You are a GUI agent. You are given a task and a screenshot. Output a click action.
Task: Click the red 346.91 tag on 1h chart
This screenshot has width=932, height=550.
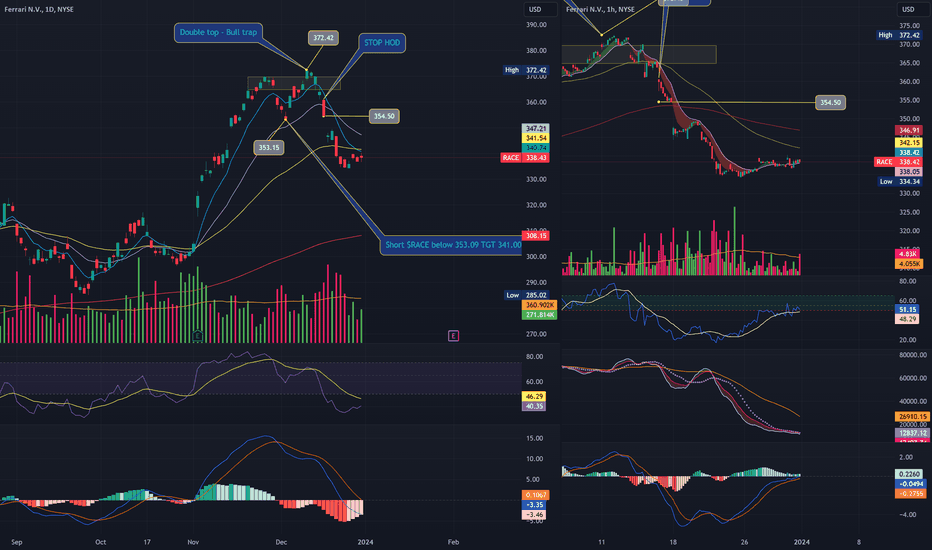point(909,130)
